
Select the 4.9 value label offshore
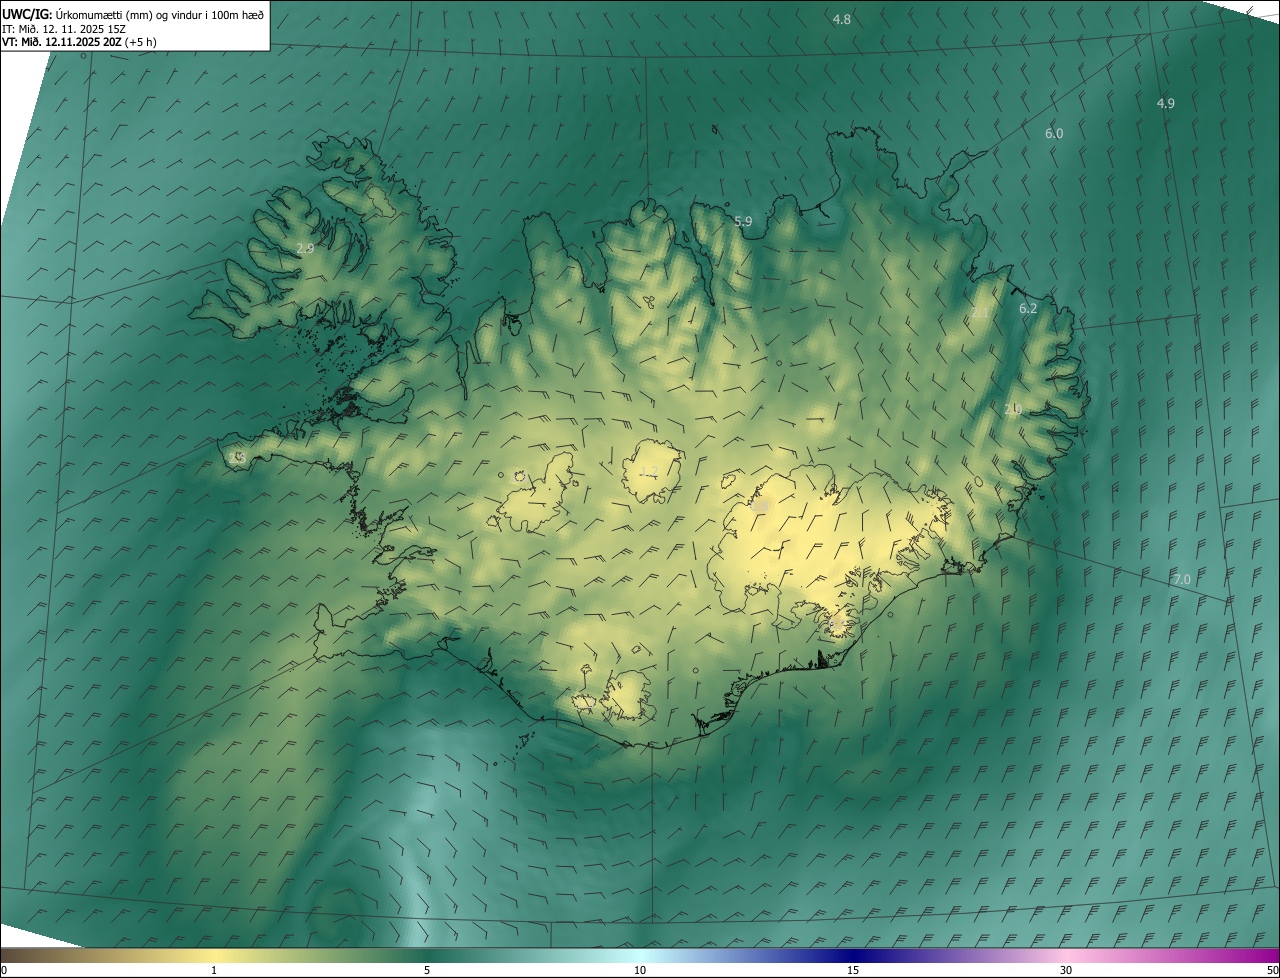click(x=1166, y=104)
